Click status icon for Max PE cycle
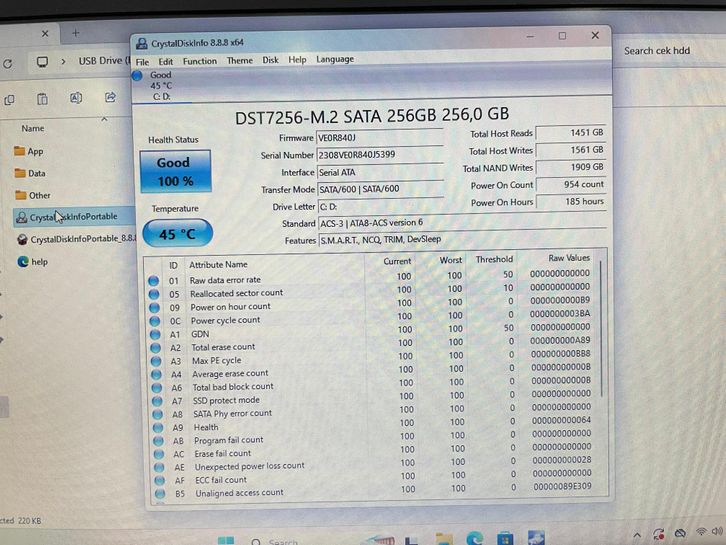 coord(156,361)
